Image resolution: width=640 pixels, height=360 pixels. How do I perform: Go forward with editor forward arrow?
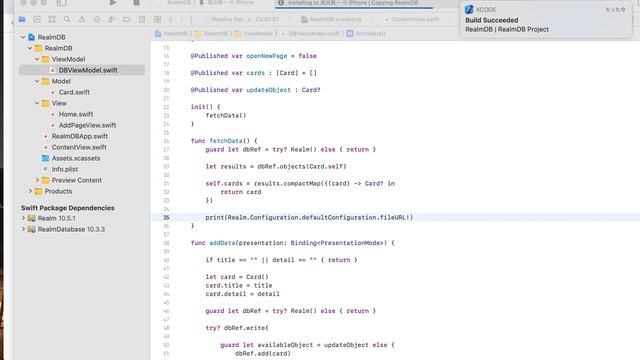[182, 19]
